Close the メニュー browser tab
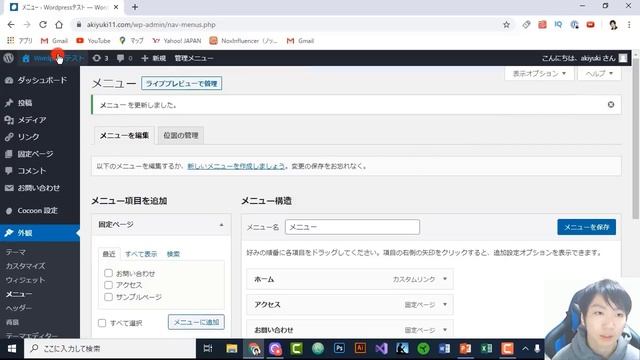This screenshot has width=640, height=360. point(116,7)
